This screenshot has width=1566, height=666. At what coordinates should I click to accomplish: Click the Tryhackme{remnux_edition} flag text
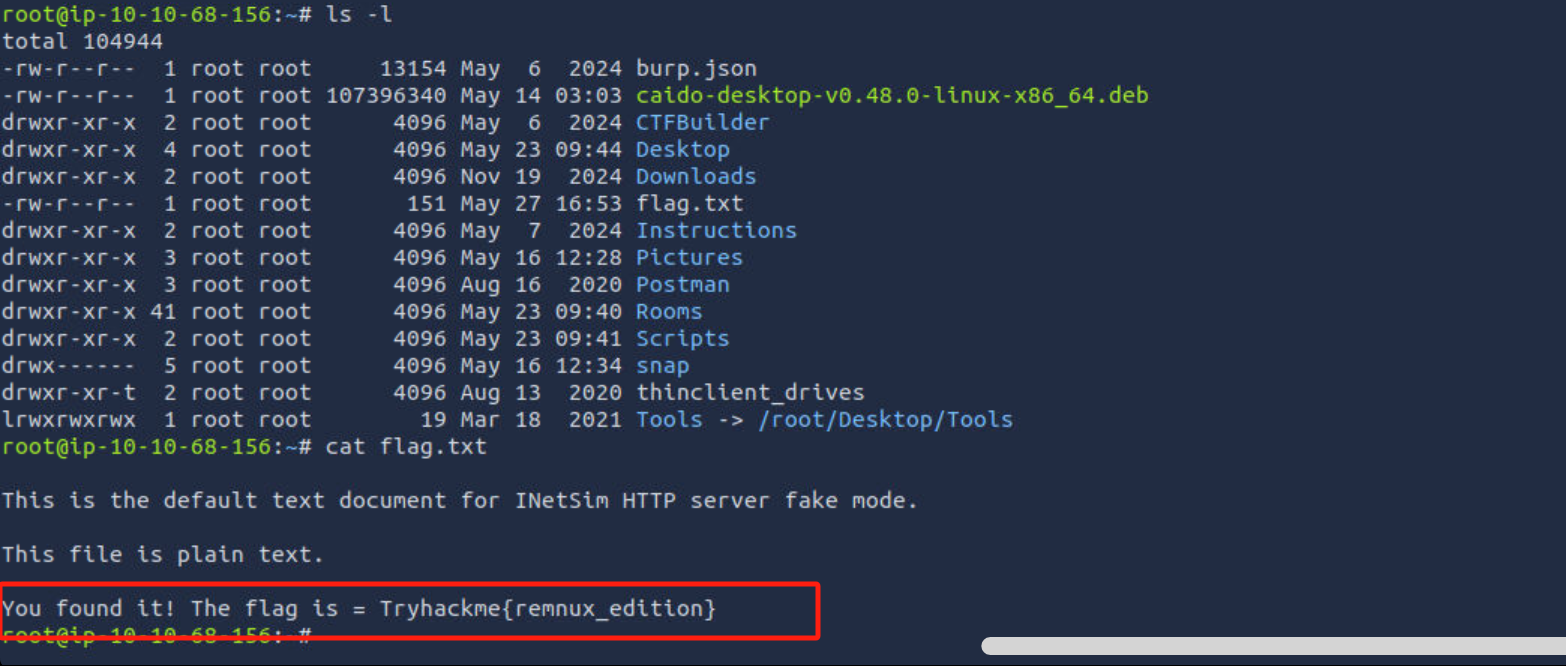(547, 608)
